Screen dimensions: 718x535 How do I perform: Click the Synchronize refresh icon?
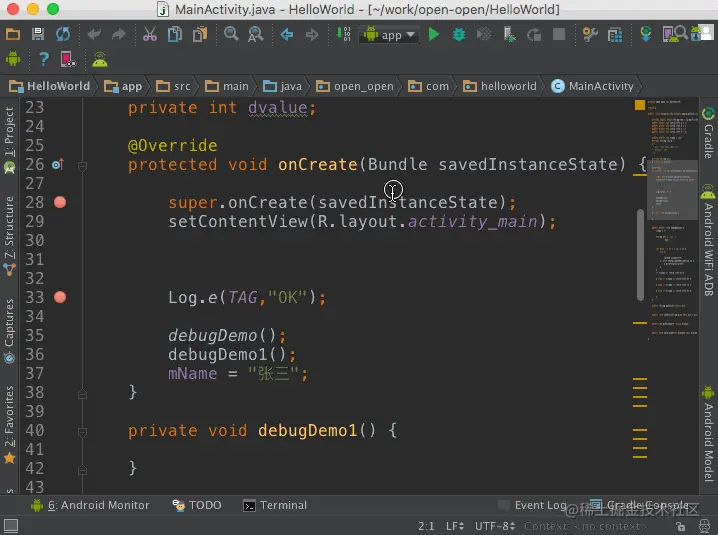(63, 34)
